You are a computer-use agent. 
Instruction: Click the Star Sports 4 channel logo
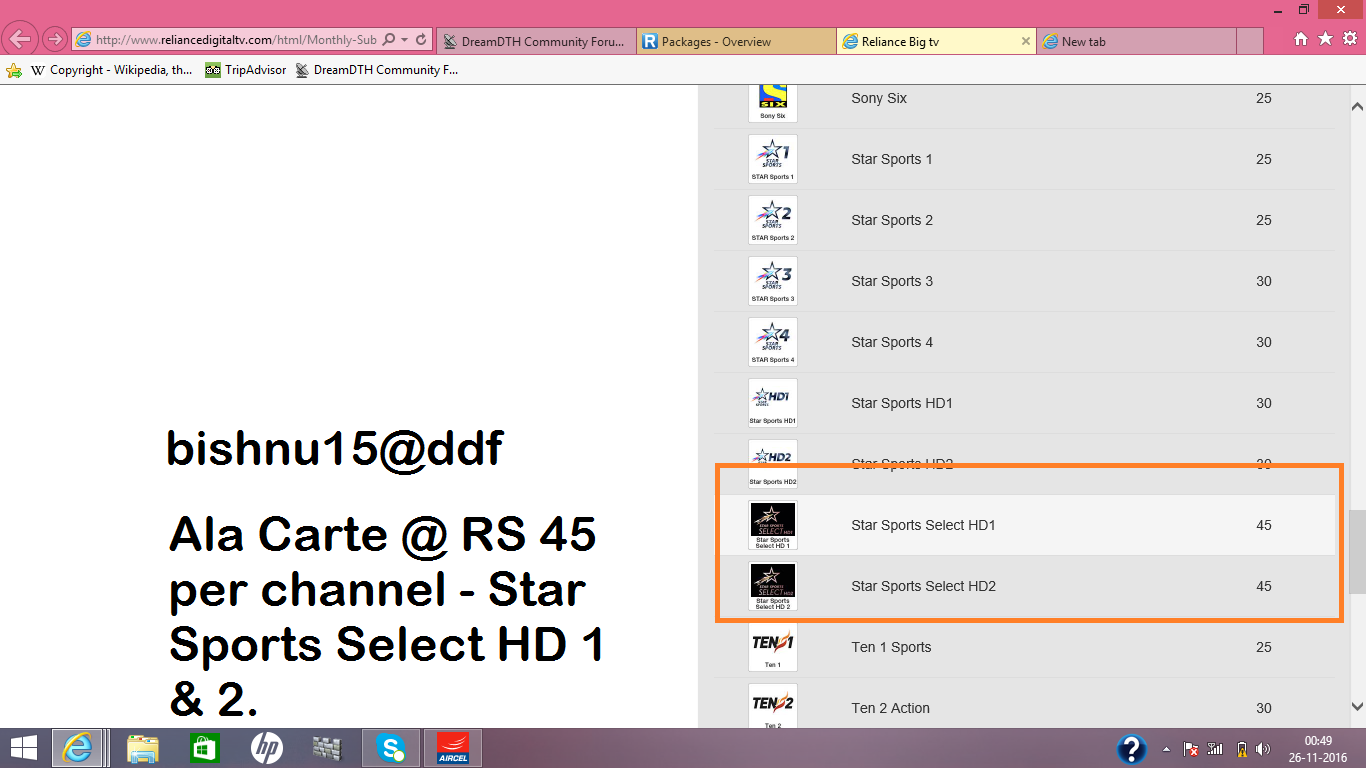773,342
